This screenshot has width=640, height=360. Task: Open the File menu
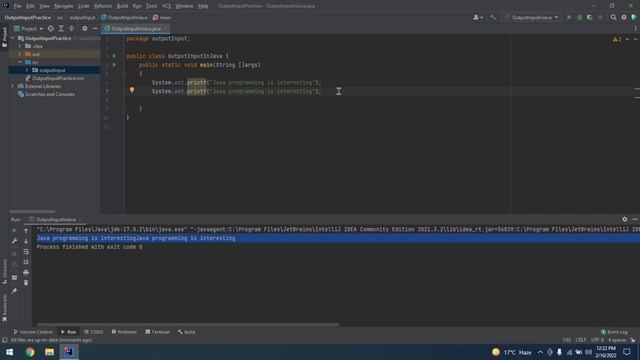click(18, 6)
